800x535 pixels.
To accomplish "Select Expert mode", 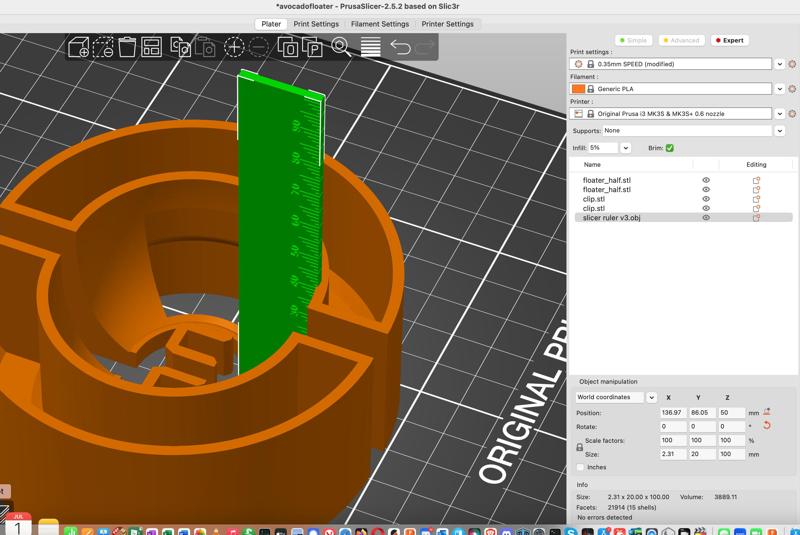I will click(x=730, y=40).
